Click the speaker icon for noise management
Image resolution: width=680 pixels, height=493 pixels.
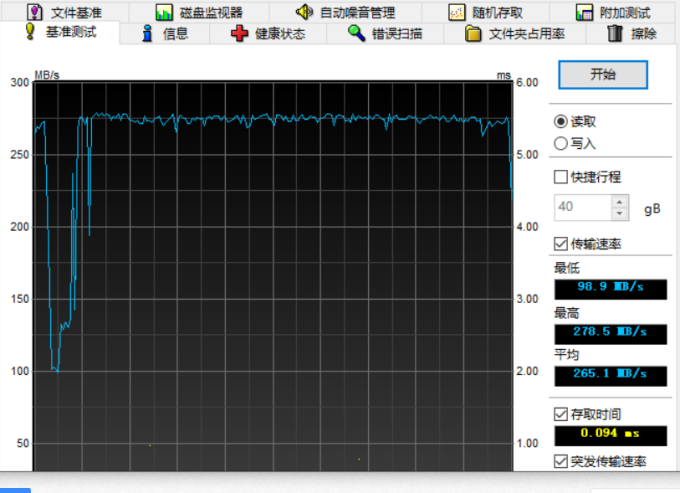tap(304, 13)
